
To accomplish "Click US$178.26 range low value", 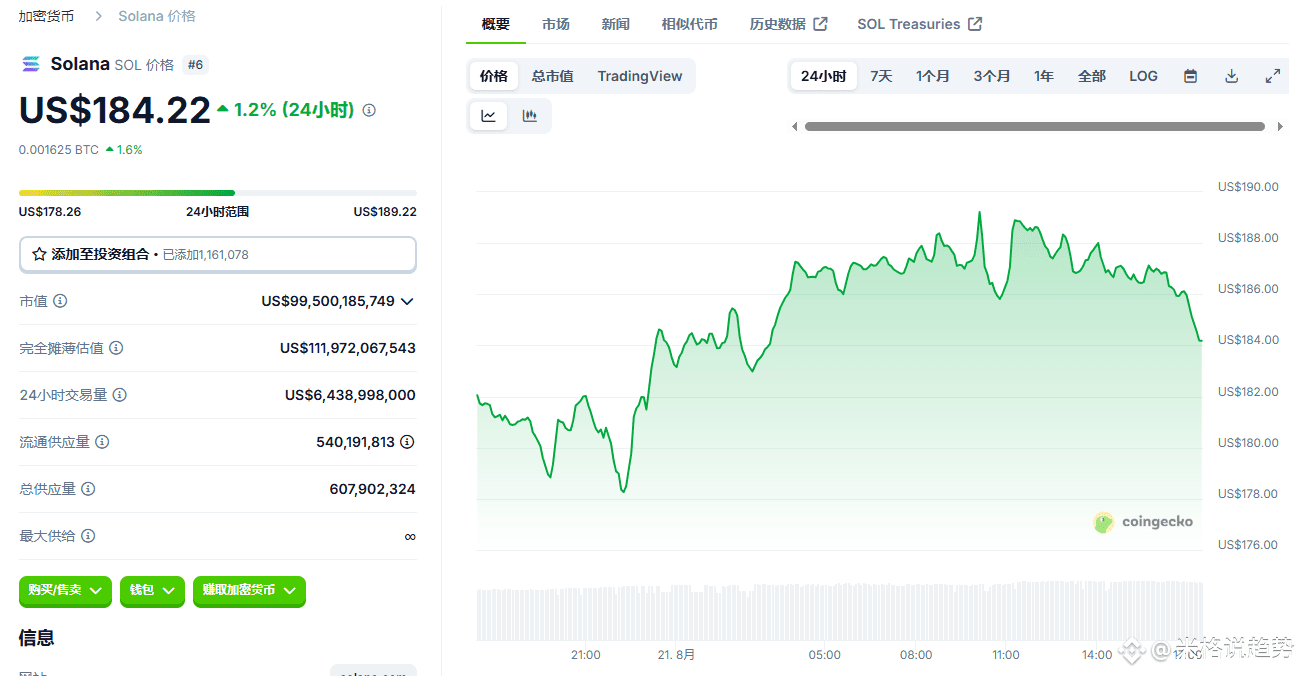I will tap(50, 212).
